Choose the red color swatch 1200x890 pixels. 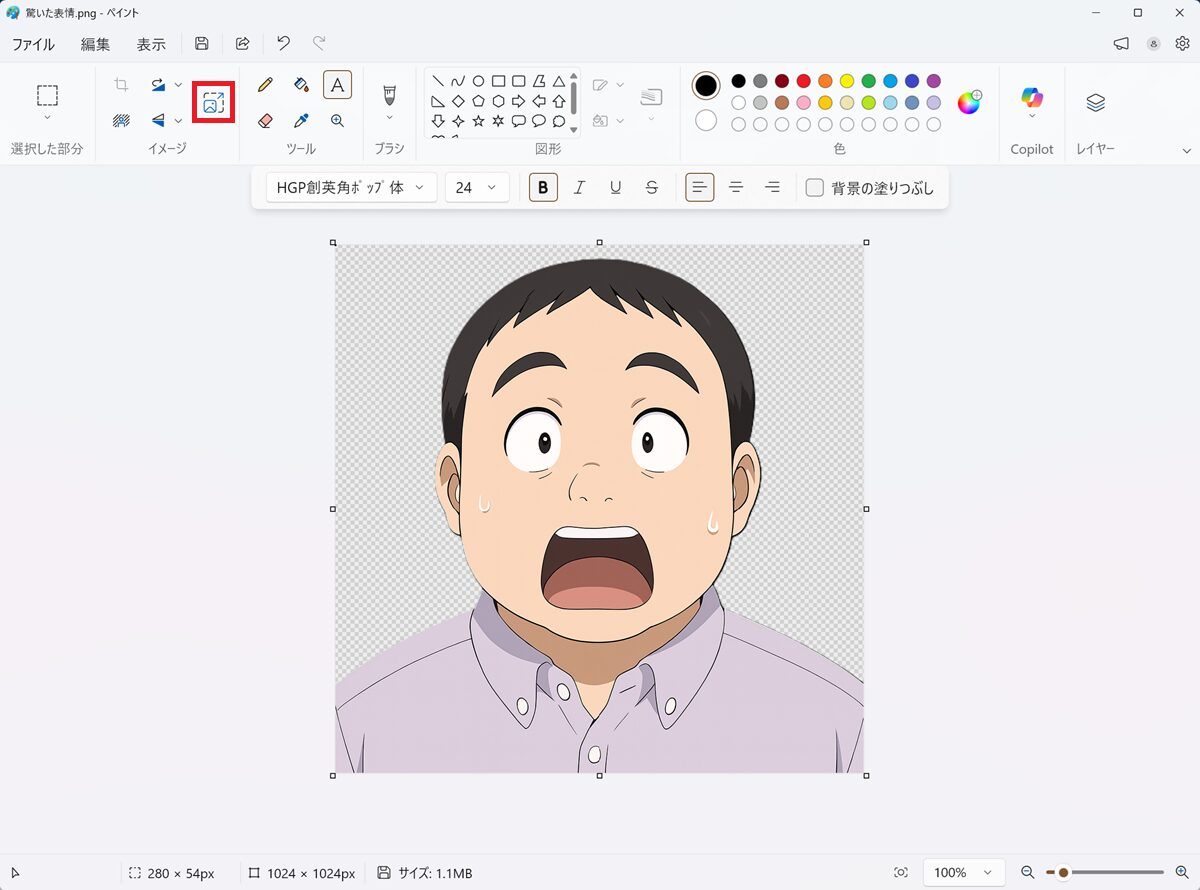[x=803, y=81]
